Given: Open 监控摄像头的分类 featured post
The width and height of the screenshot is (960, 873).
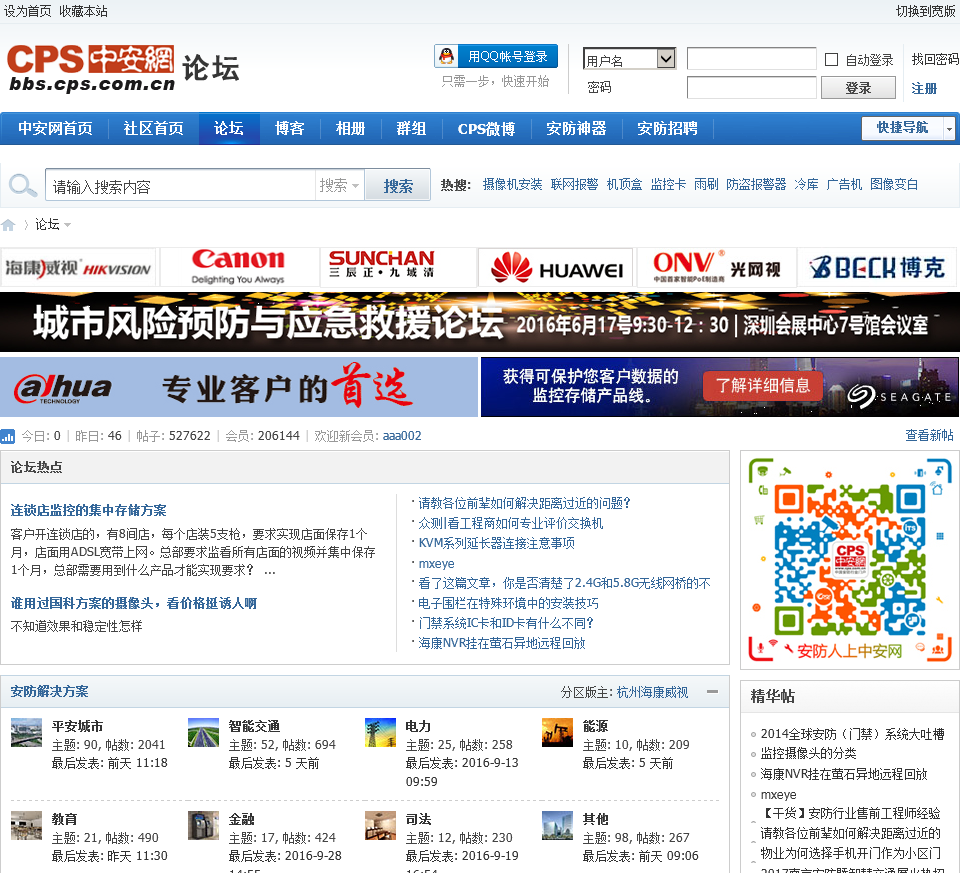Looking at the screenshot, I should [x=808, y=753].
